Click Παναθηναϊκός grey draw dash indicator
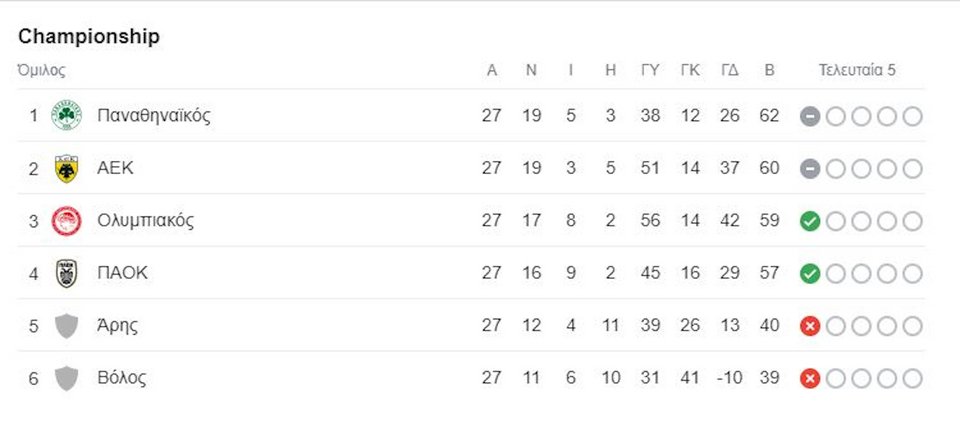The width and height of the screenshot is (960, 436). tap(809, 116)
